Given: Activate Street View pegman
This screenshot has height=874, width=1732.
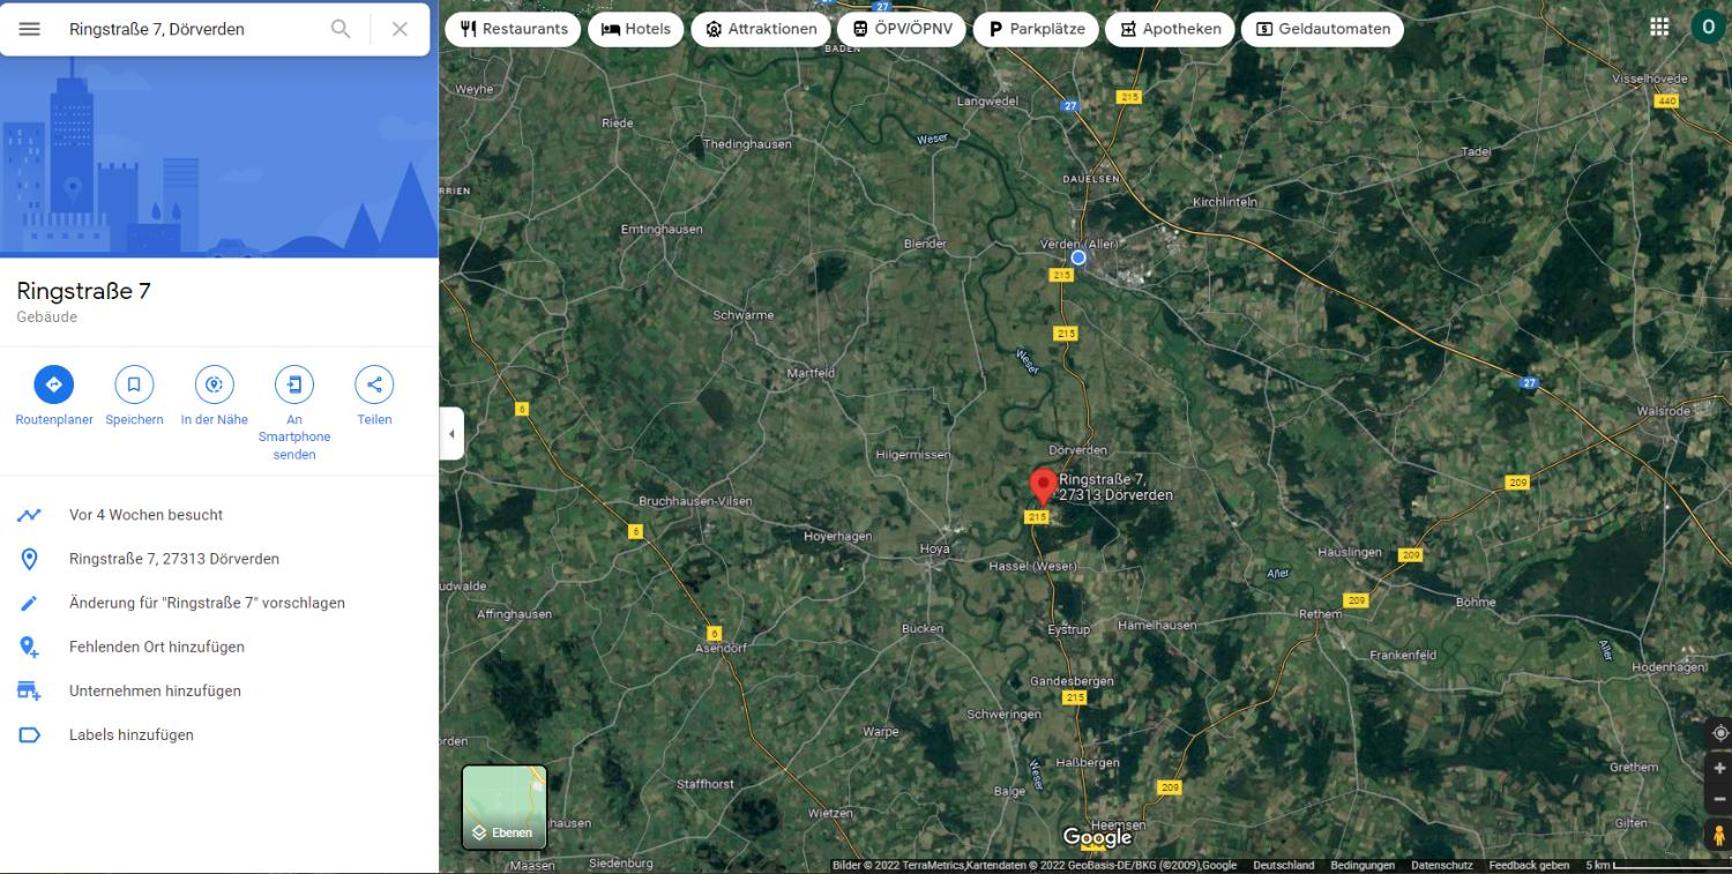Looking at the screenshot, I should (x=1719, y=835).
